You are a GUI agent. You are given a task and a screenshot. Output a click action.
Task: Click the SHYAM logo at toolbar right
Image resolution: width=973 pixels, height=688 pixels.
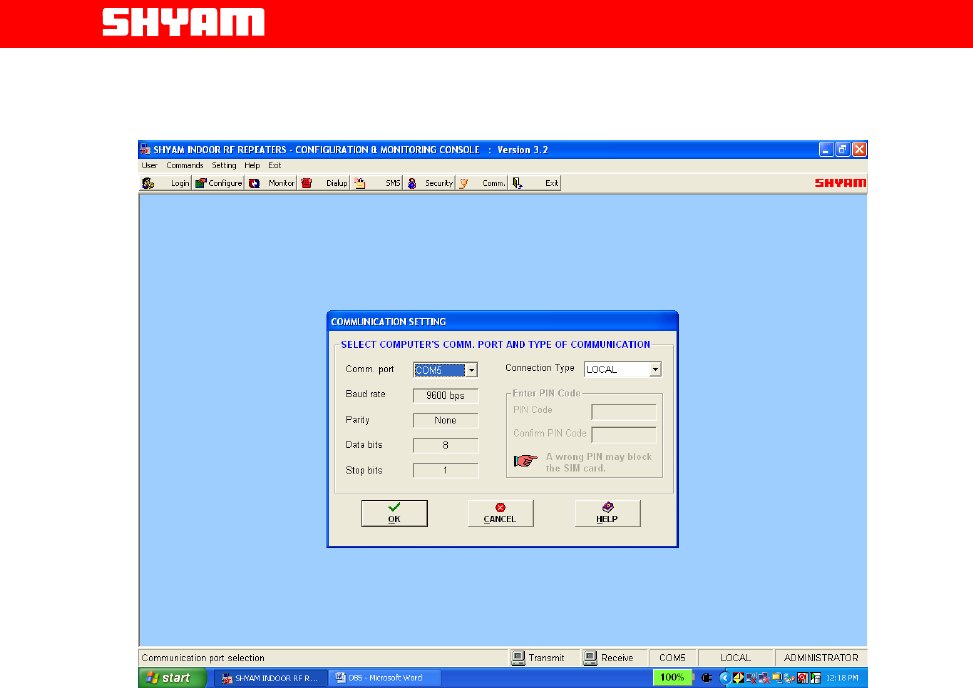tap(840, 183)
